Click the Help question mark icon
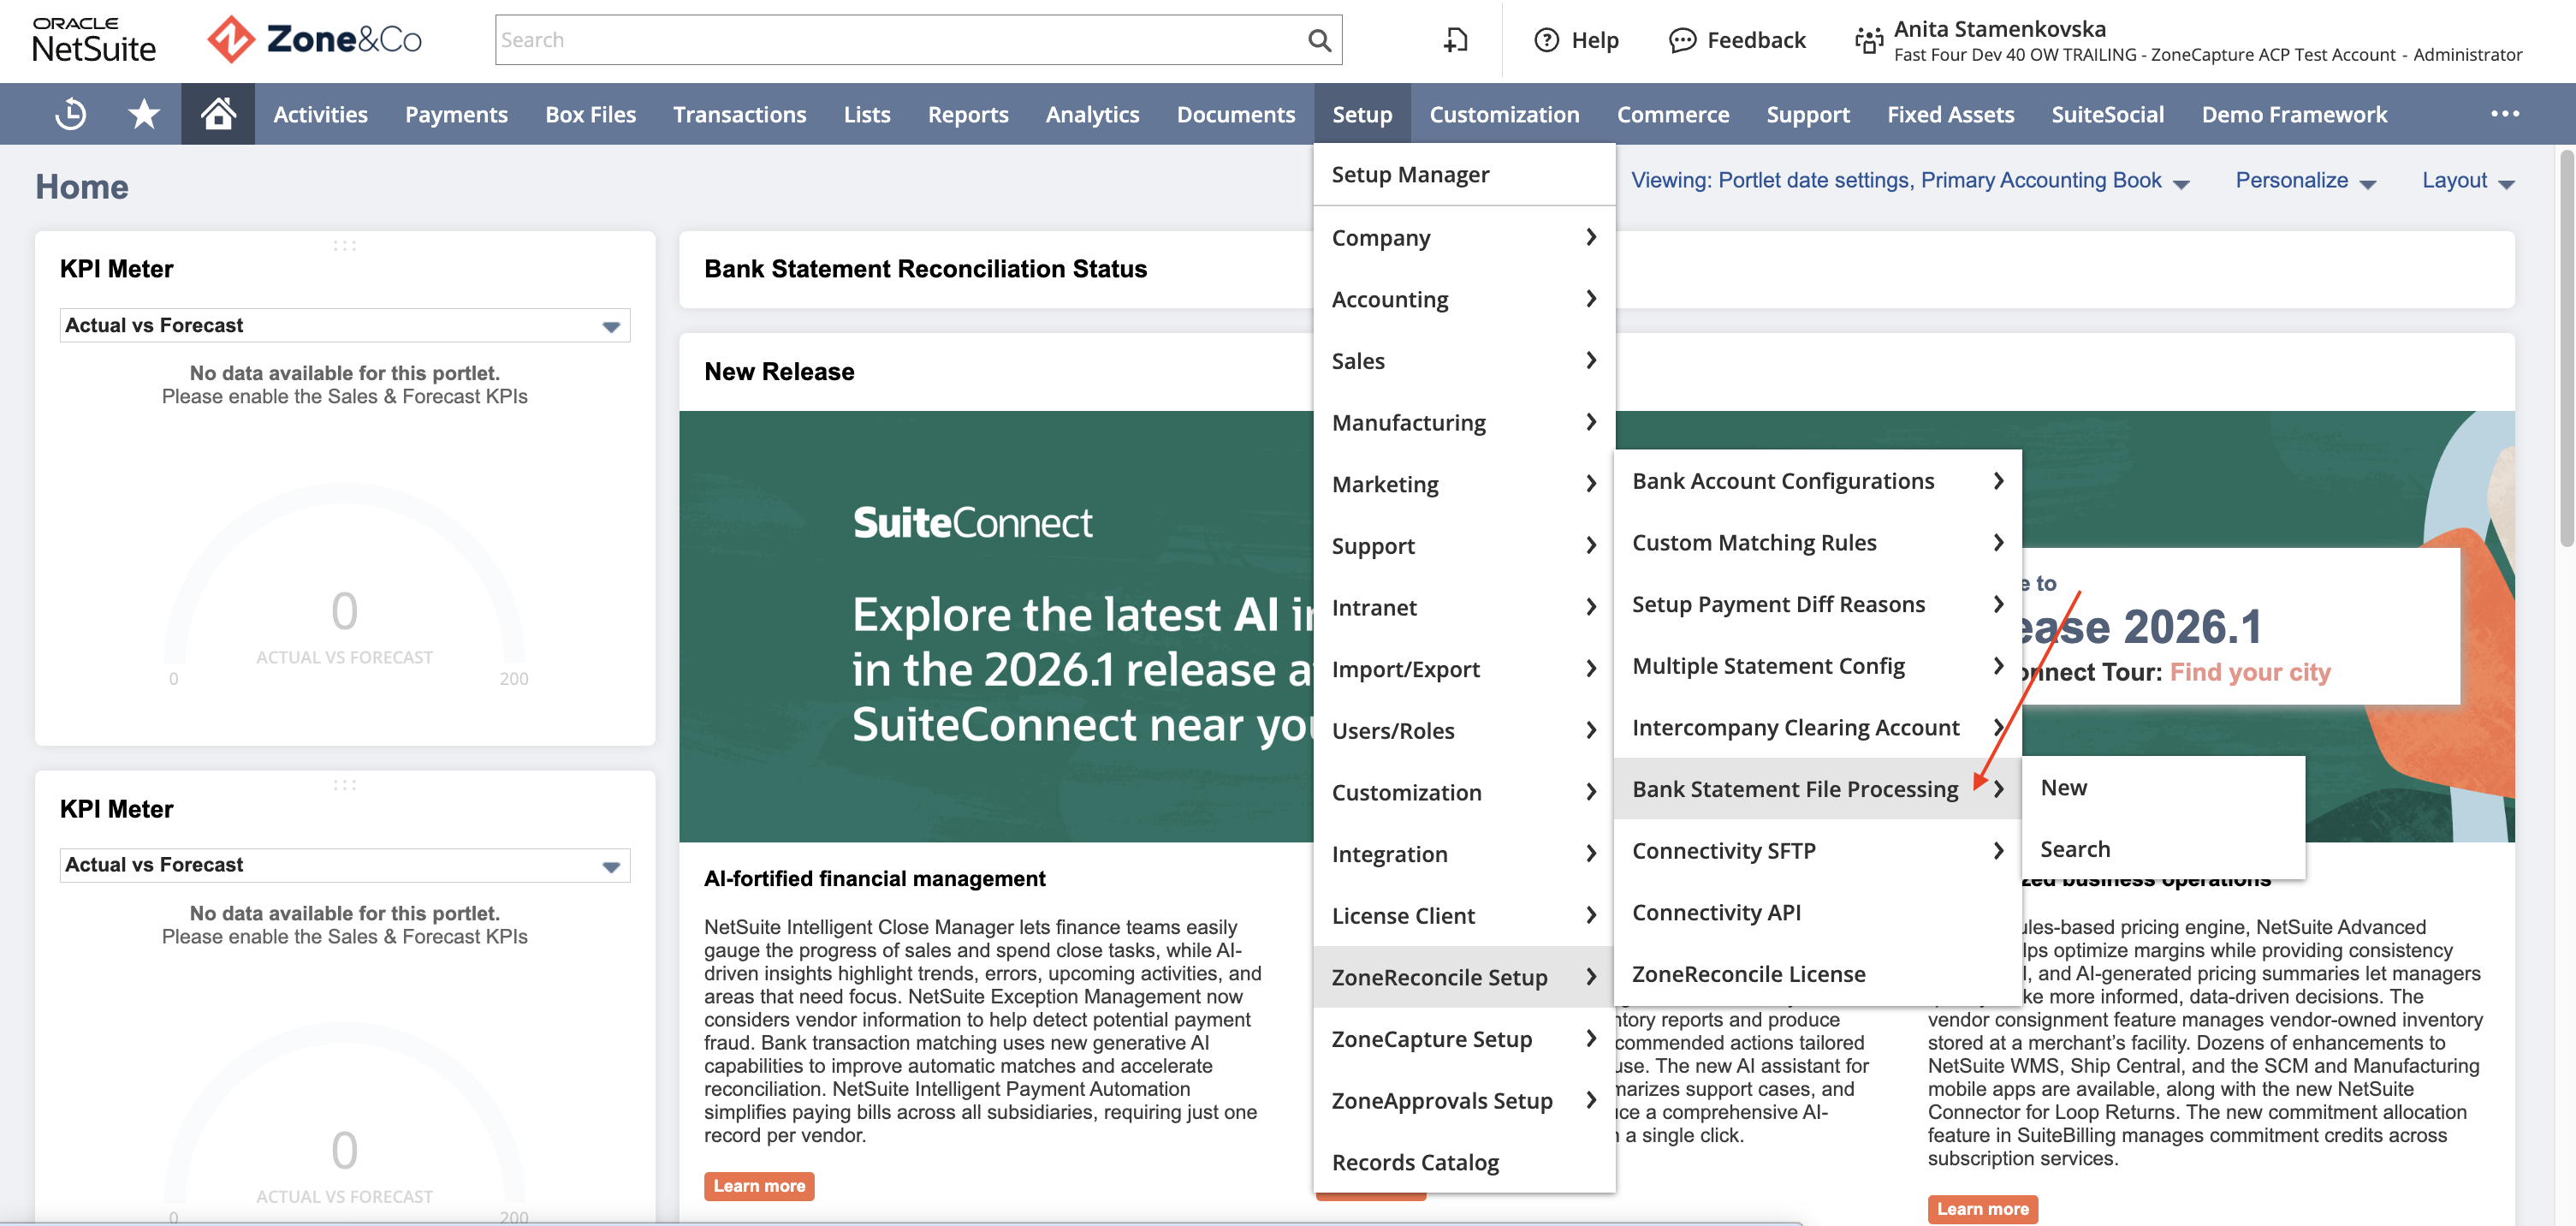This screenshot has height=1226, width=2576. [x=1546, y=40]
